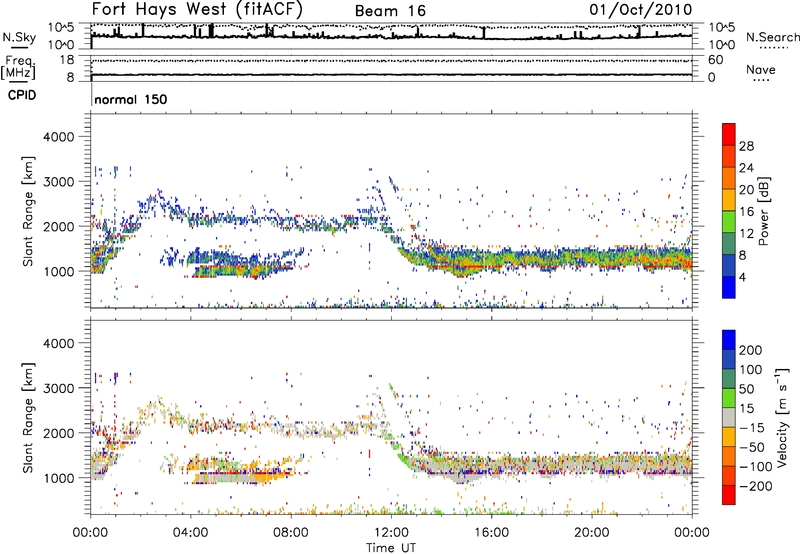Click the date 01/Oct/2010
This screenshot has height=554, width=800.
[641, 10]
